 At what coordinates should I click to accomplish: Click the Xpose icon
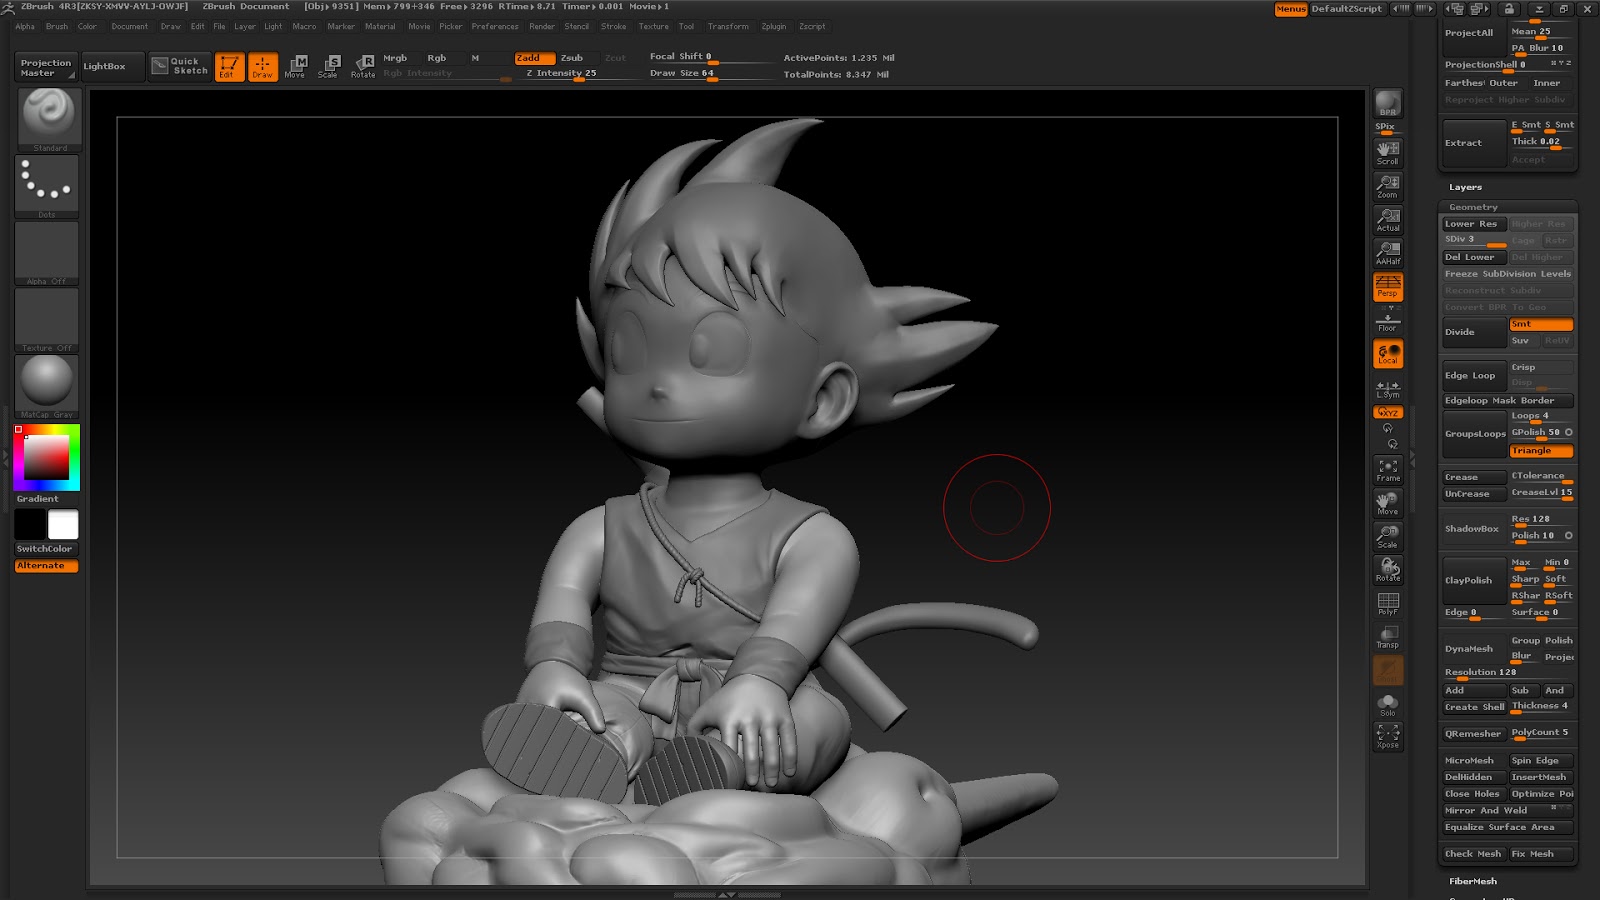(1388, 737)
